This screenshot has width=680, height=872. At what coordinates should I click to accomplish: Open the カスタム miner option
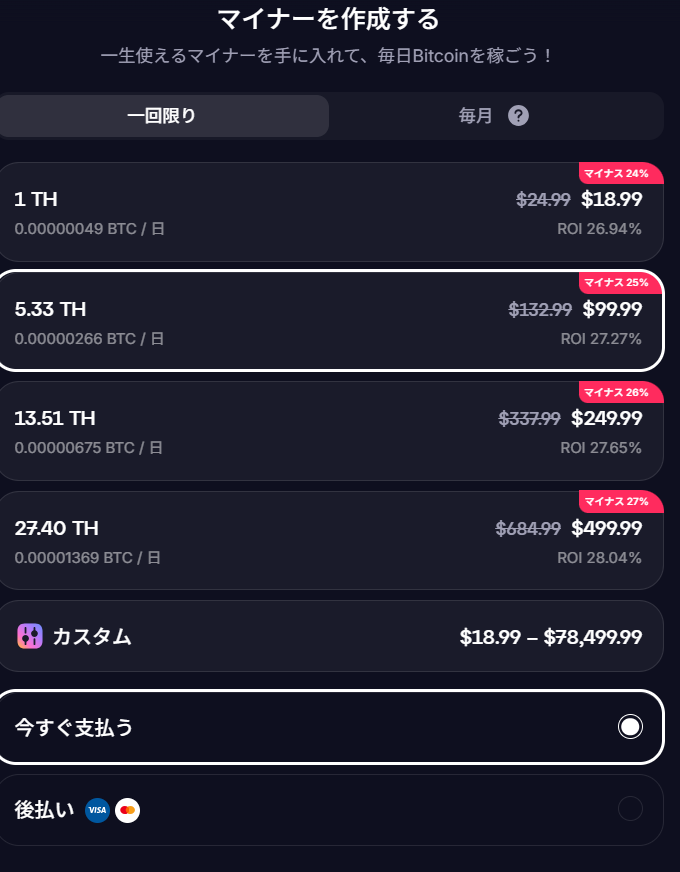92,636
